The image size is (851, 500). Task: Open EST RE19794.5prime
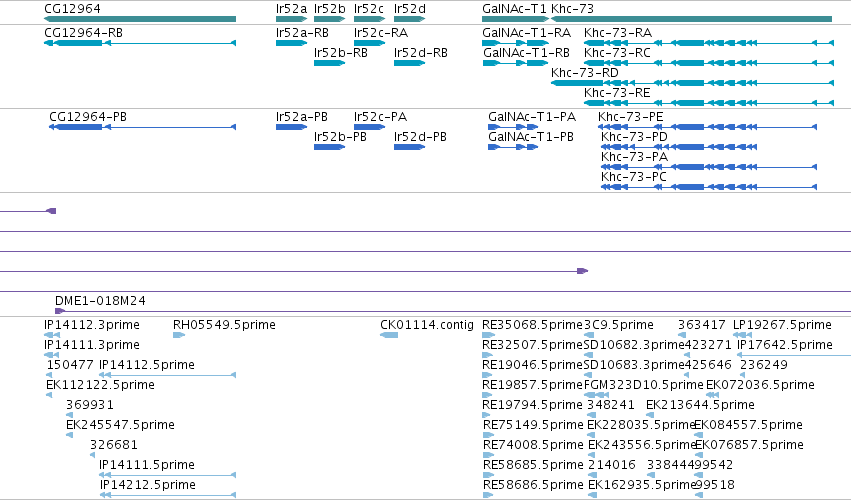point(532,405)
